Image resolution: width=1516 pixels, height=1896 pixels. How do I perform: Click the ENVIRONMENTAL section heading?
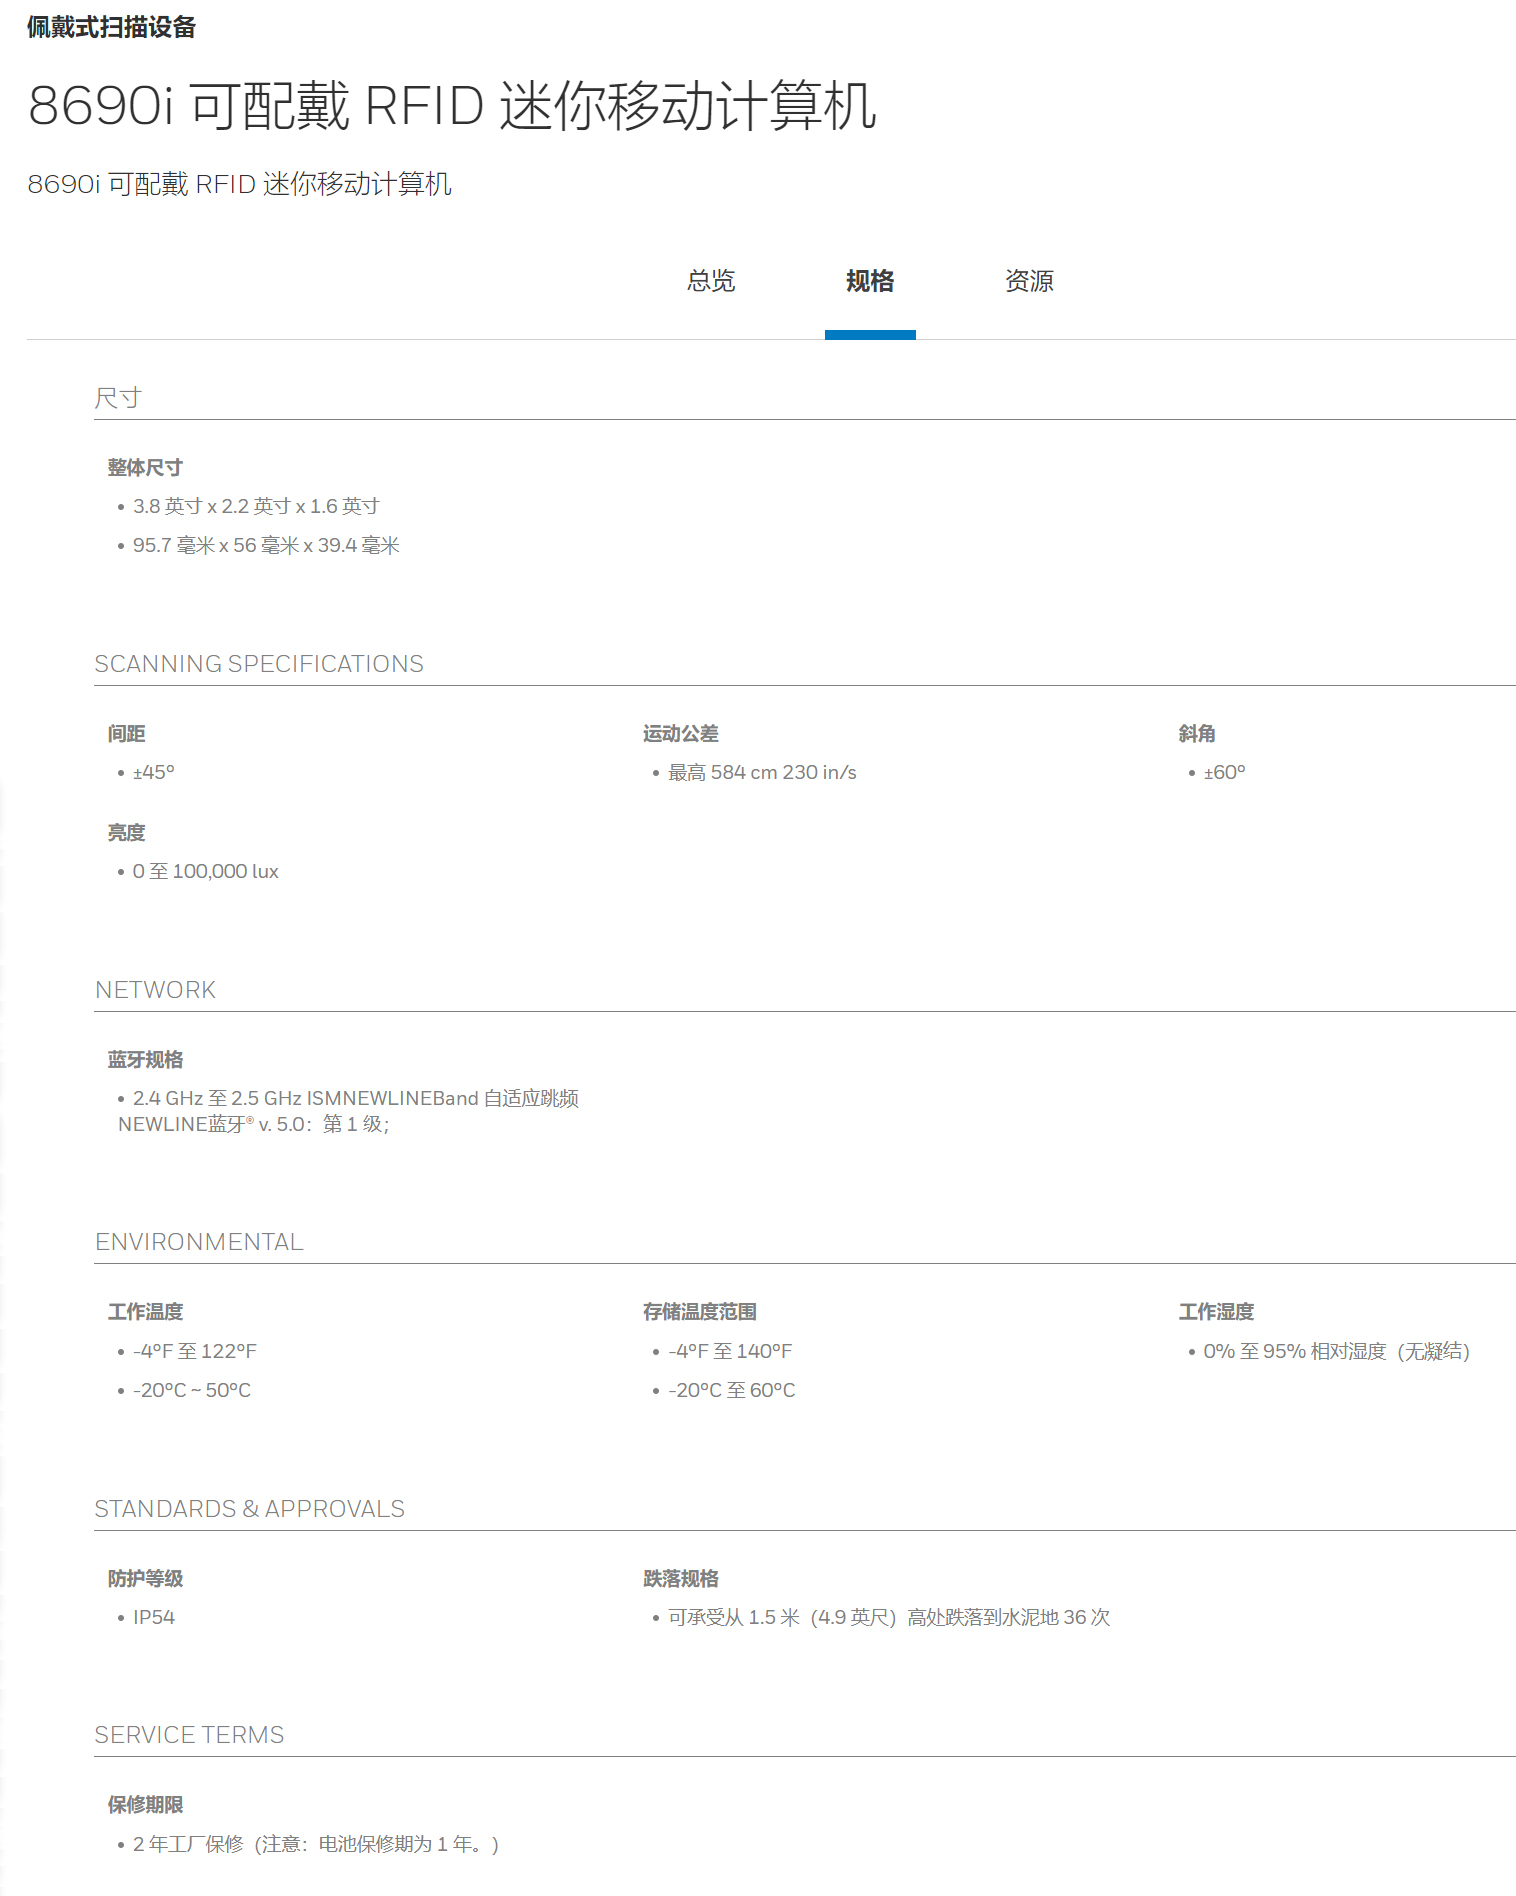[199, 1242]
